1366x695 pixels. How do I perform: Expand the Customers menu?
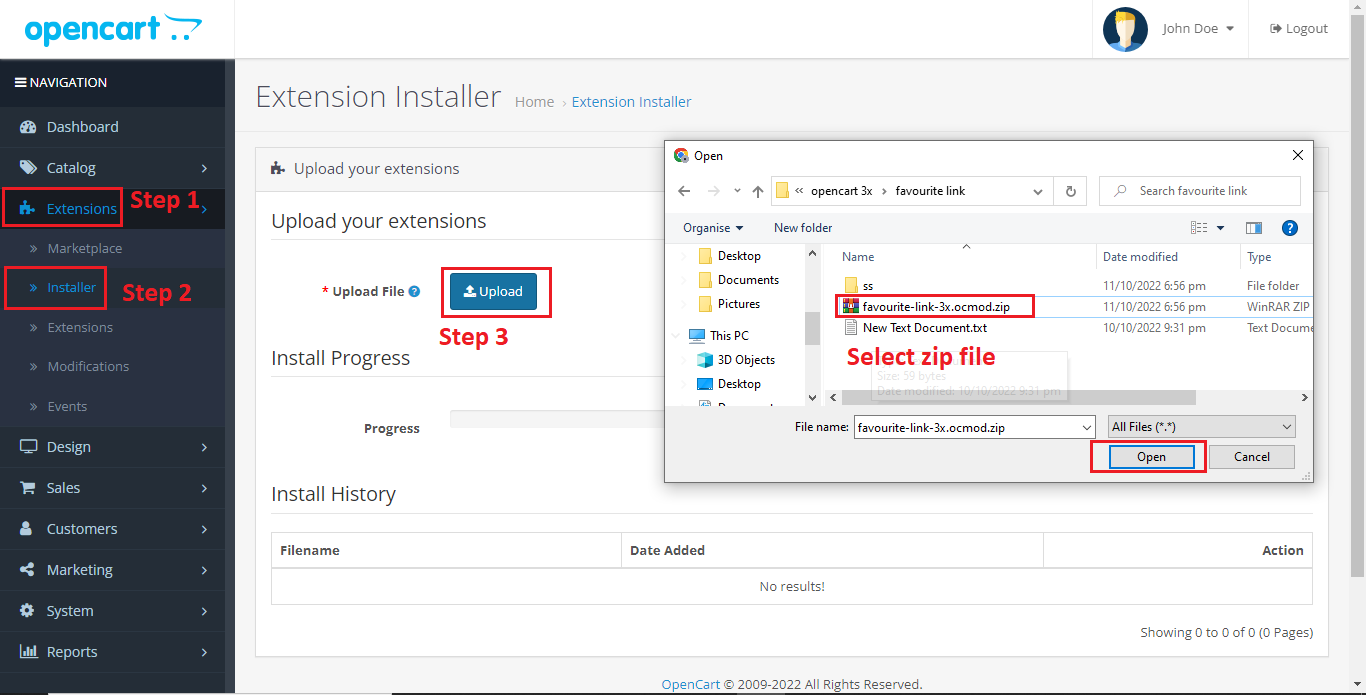point(112,529)
